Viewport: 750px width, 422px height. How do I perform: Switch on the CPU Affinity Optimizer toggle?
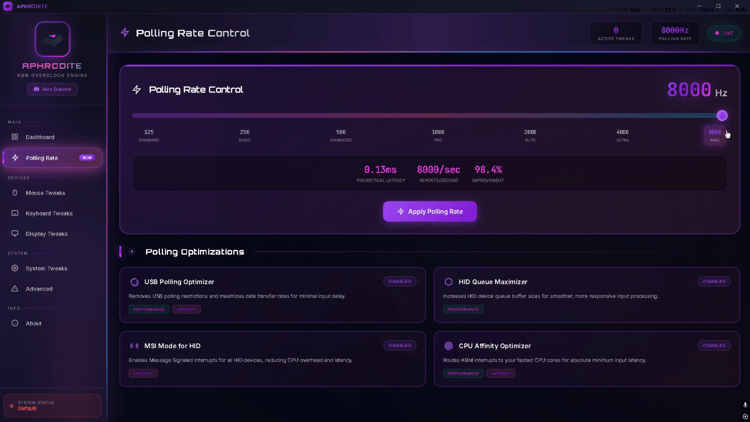pos(714,345)
